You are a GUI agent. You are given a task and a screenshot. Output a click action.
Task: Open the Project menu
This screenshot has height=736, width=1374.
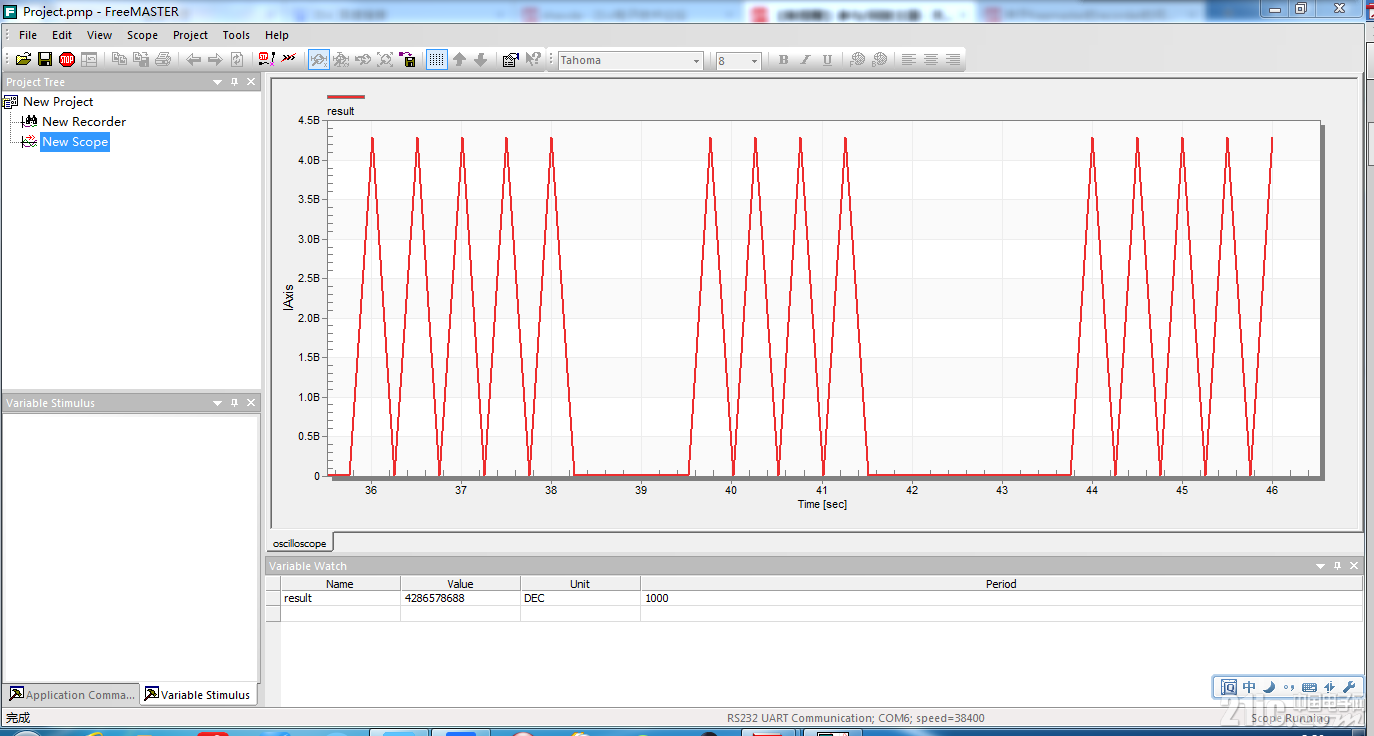(190, 35)
